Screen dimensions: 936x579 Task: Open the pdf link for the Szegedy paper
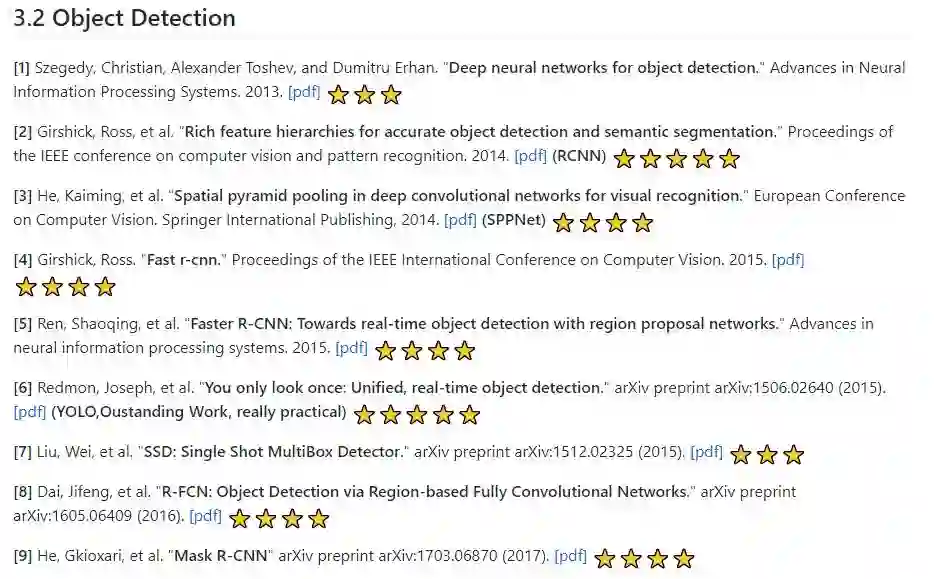point(304,92)
